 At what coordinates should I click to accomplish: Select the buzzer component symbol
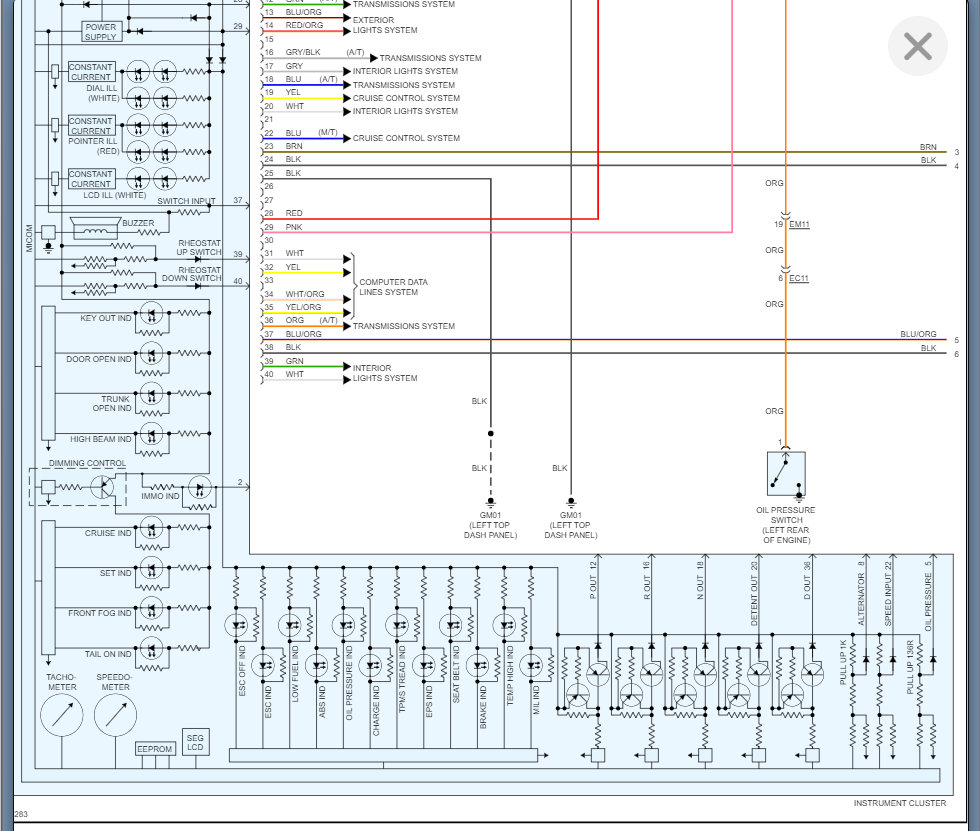point(96,229)
